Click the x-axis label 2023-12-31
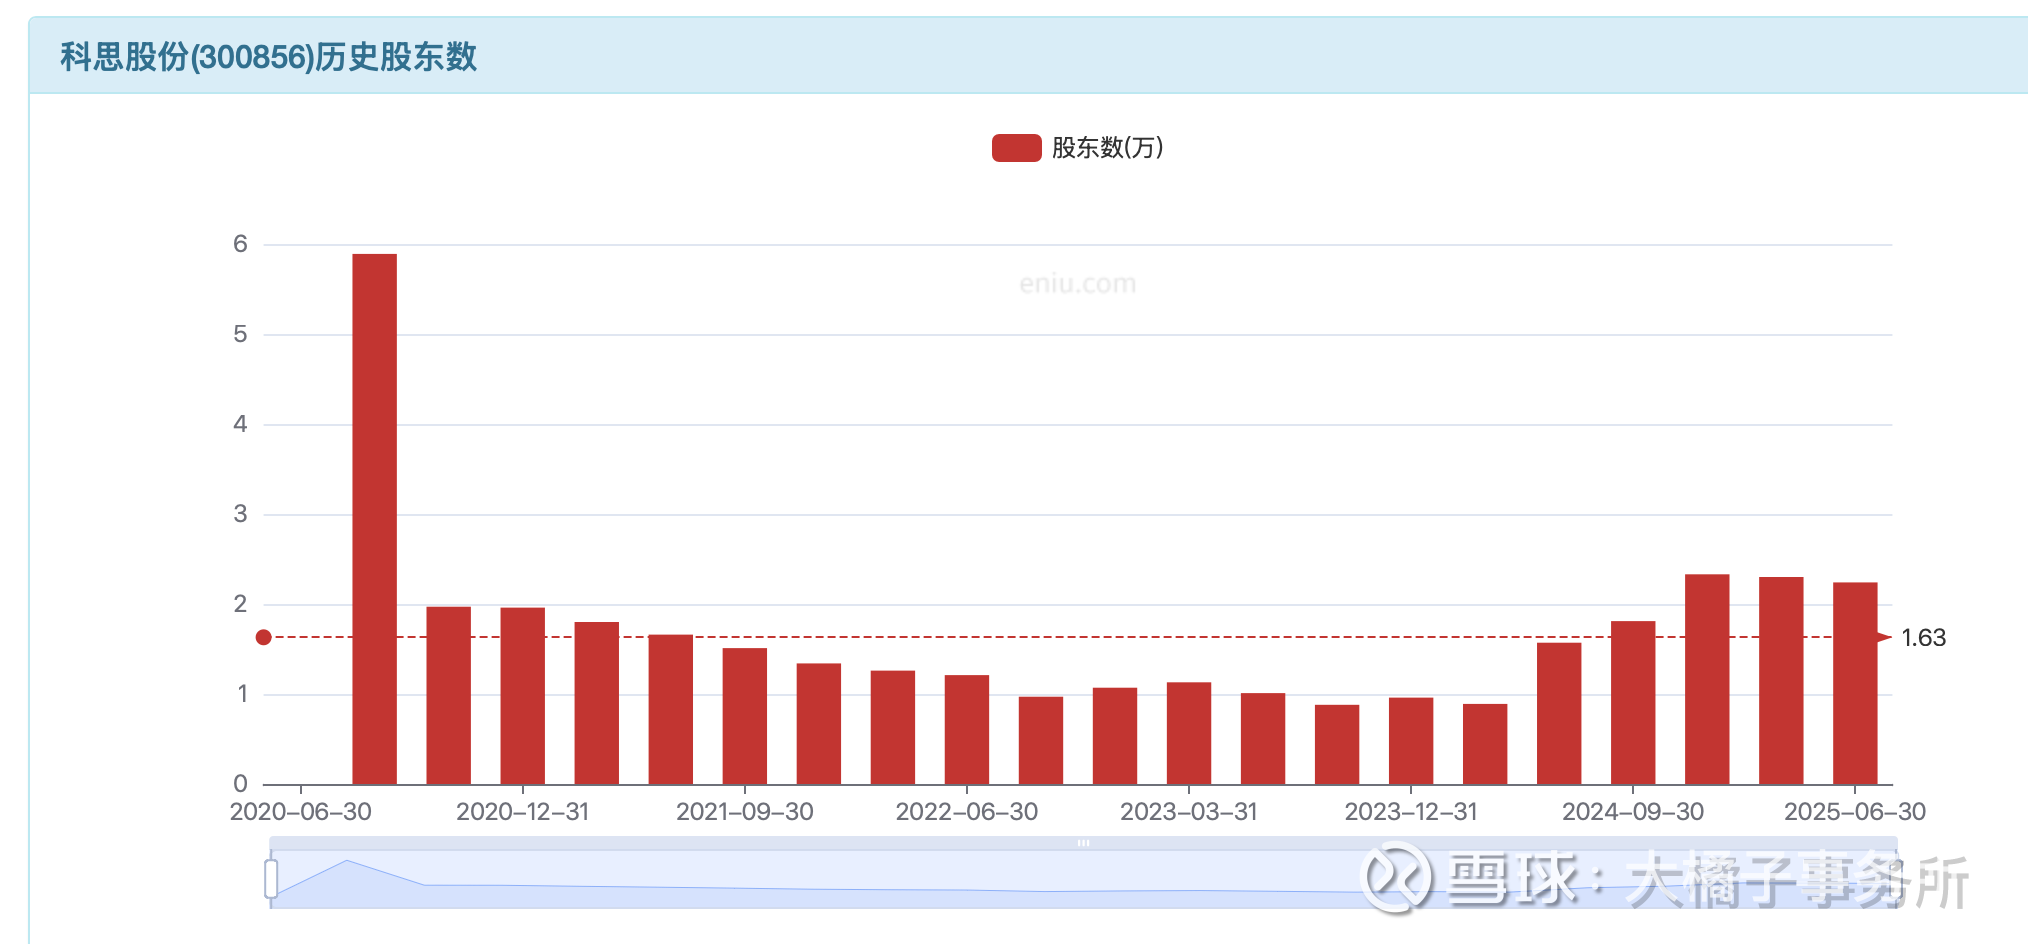Screen dimensions: 2028x944 pyautogui.click(x=1410, y=812)
